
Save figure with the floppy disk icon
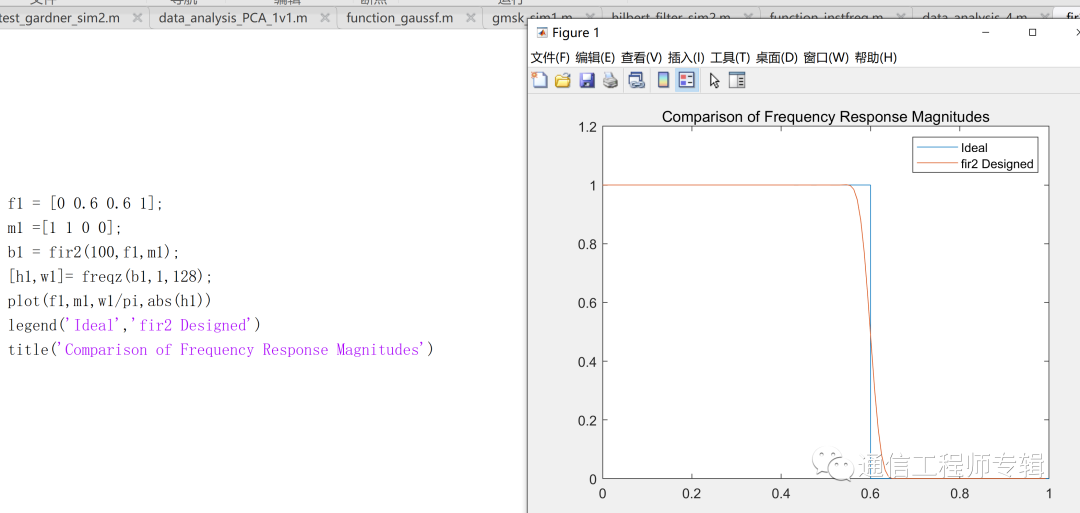tap(587, 81)
